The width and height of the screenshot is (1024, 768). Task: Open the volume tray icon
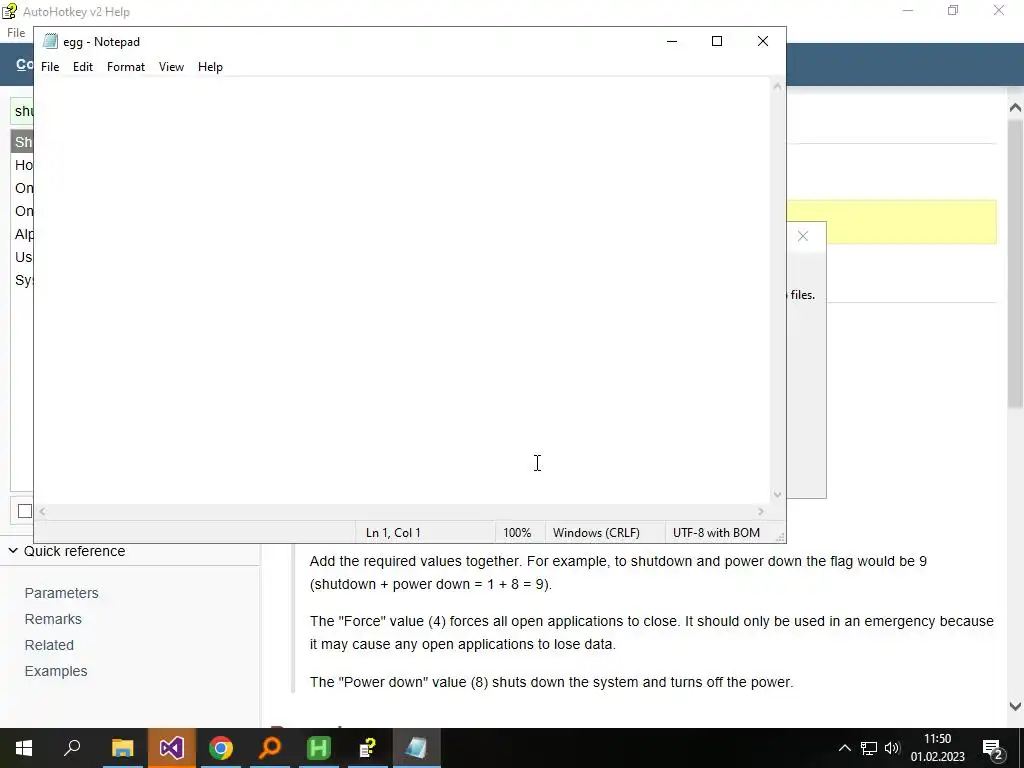(892, 748)
